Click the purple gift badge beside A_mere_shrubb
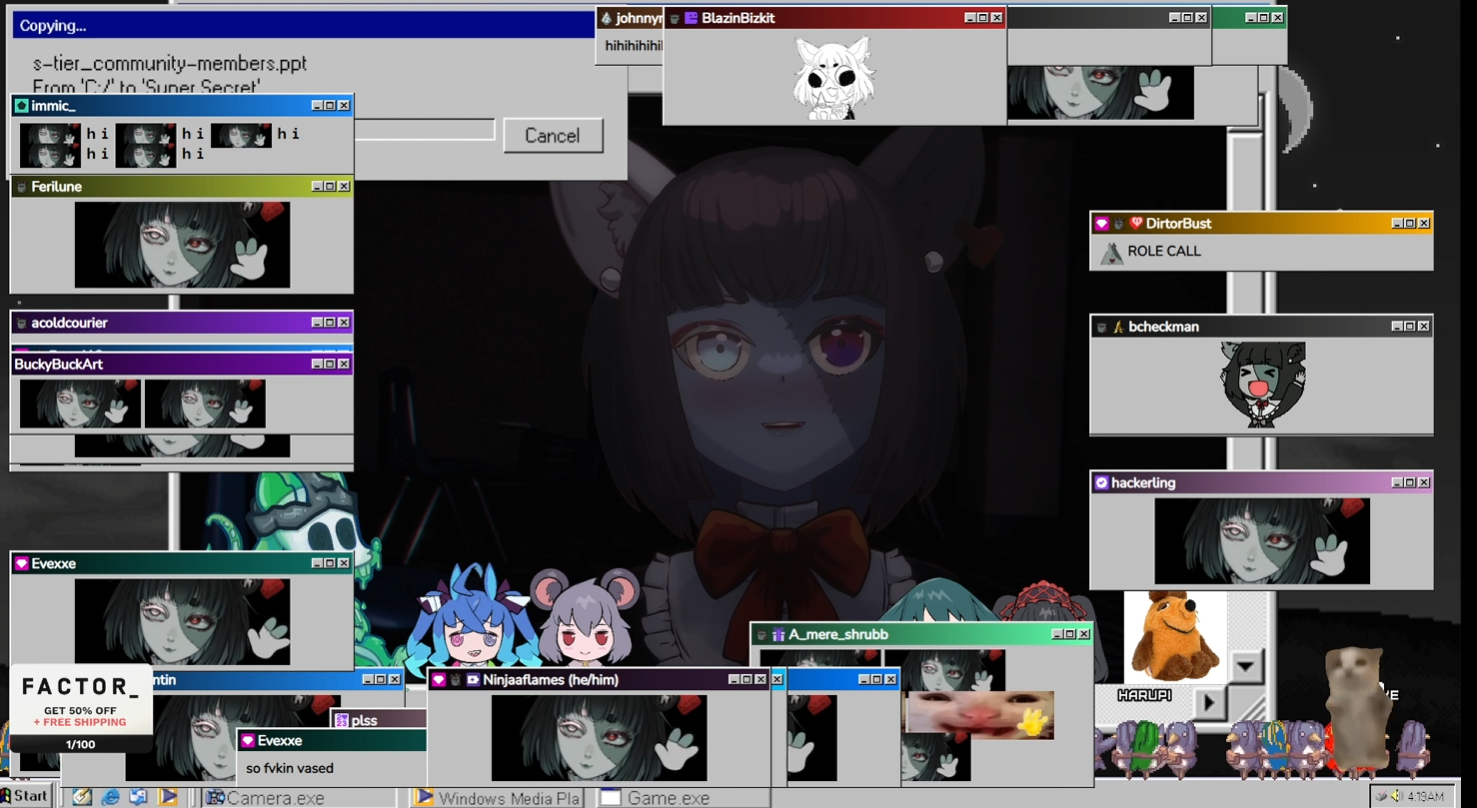The width and height of the screenshot is (1477, 808). pyautogui.click(x=778, y=635)
